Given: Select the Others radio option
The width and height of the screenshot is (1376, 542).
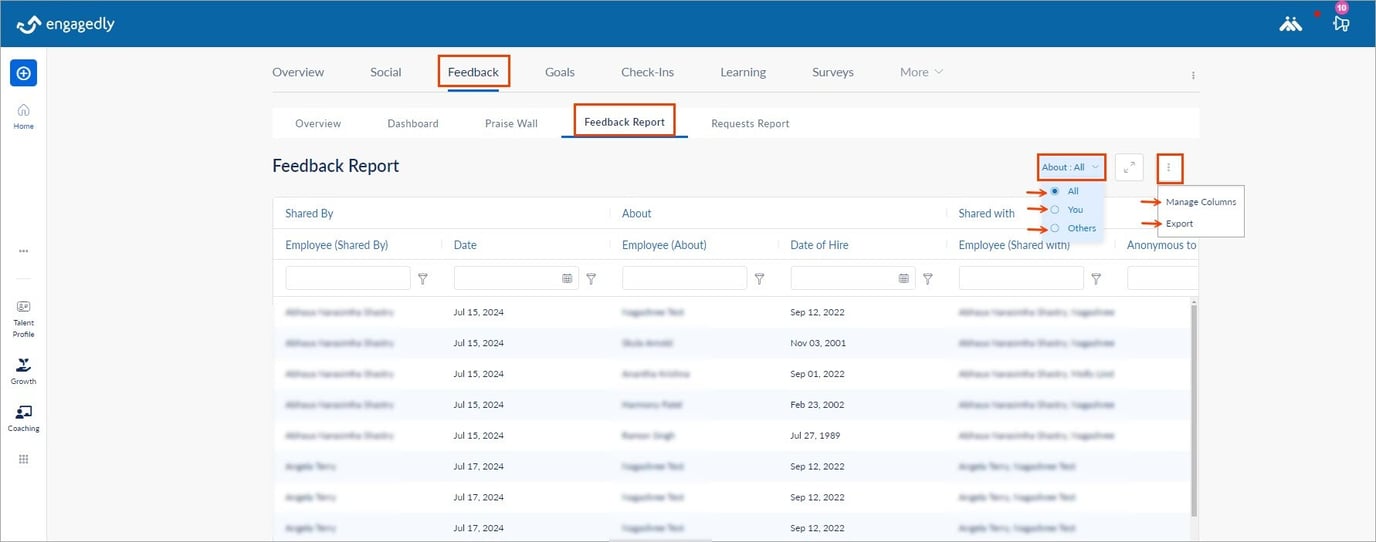Looking at the screenshot, I should pyautogui.click(x=1055, y=228).
